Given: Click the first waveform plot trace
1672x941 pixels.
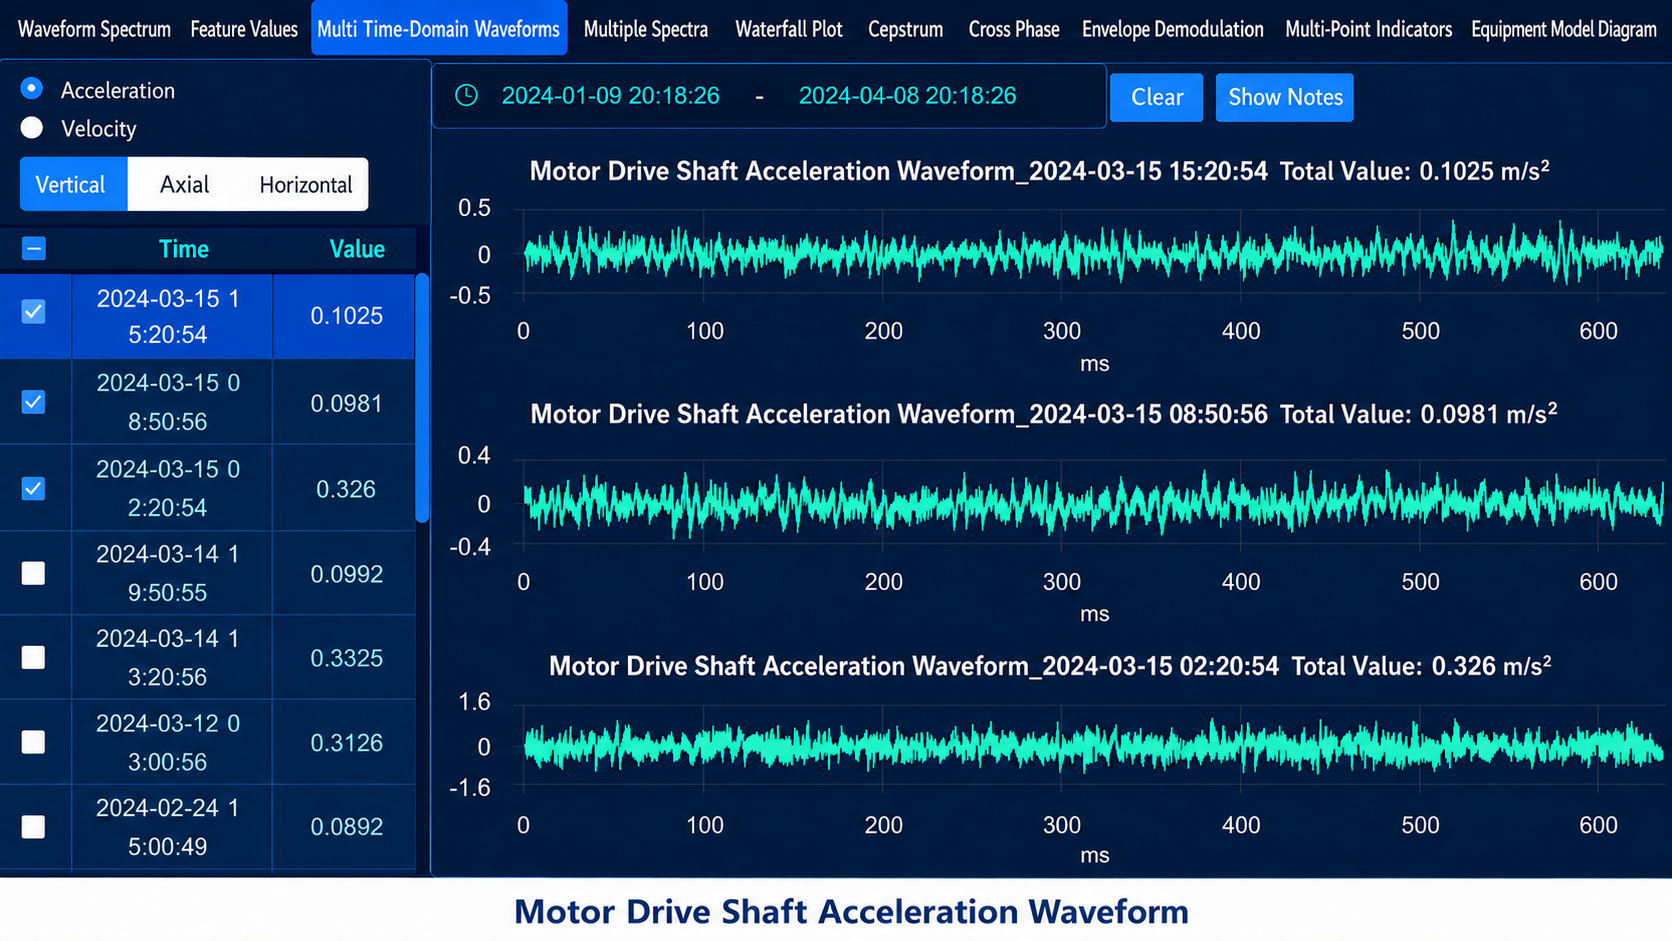Looking at the screenshot, I should click(1093, 253).
